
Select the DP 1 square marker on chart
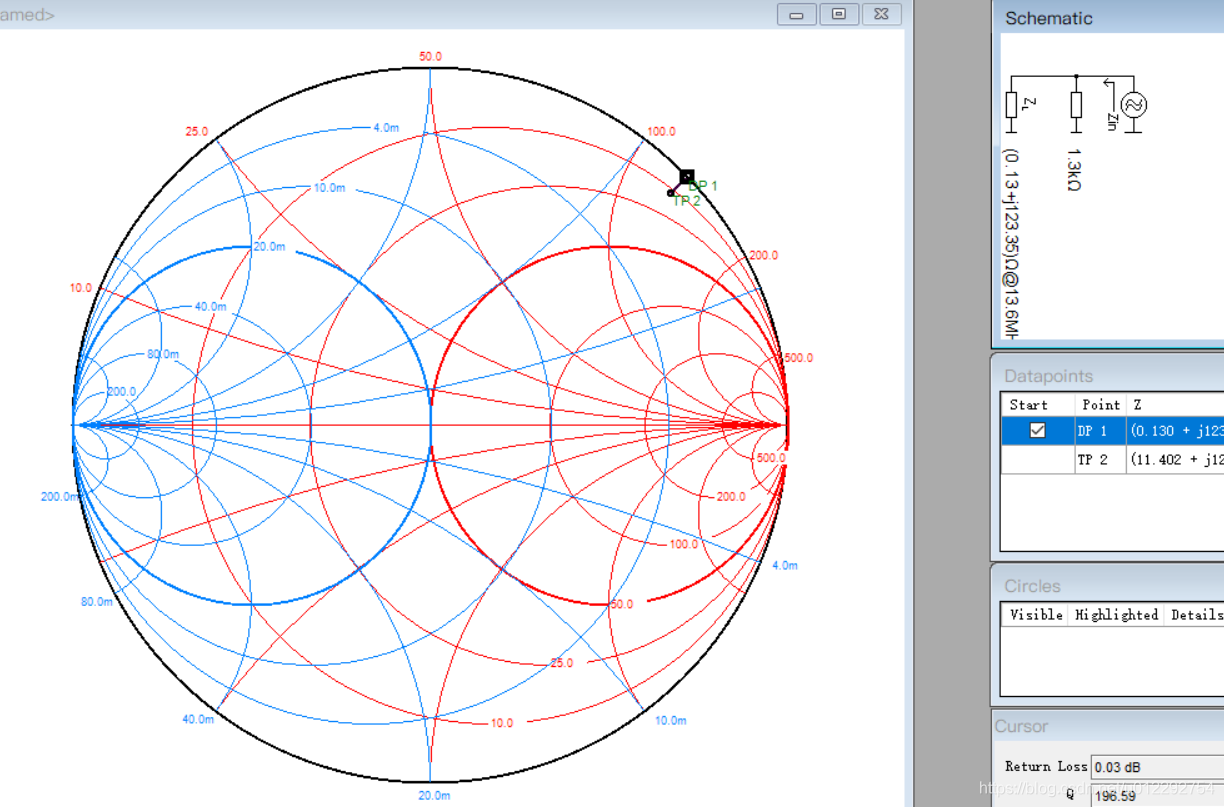click(x=687, y=176)
